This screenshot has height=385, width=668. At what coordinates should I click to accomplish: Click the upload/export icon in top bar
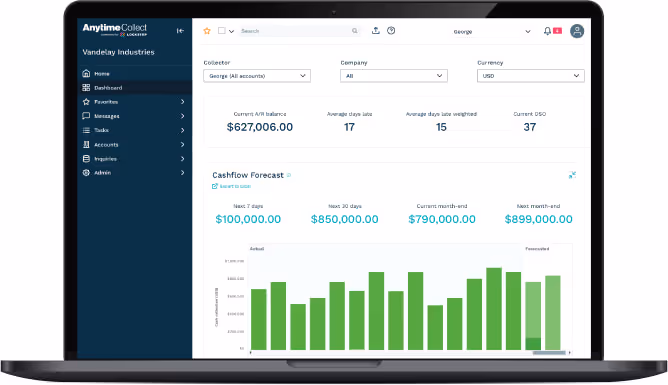pyautogui.click(x=375, y=30)
